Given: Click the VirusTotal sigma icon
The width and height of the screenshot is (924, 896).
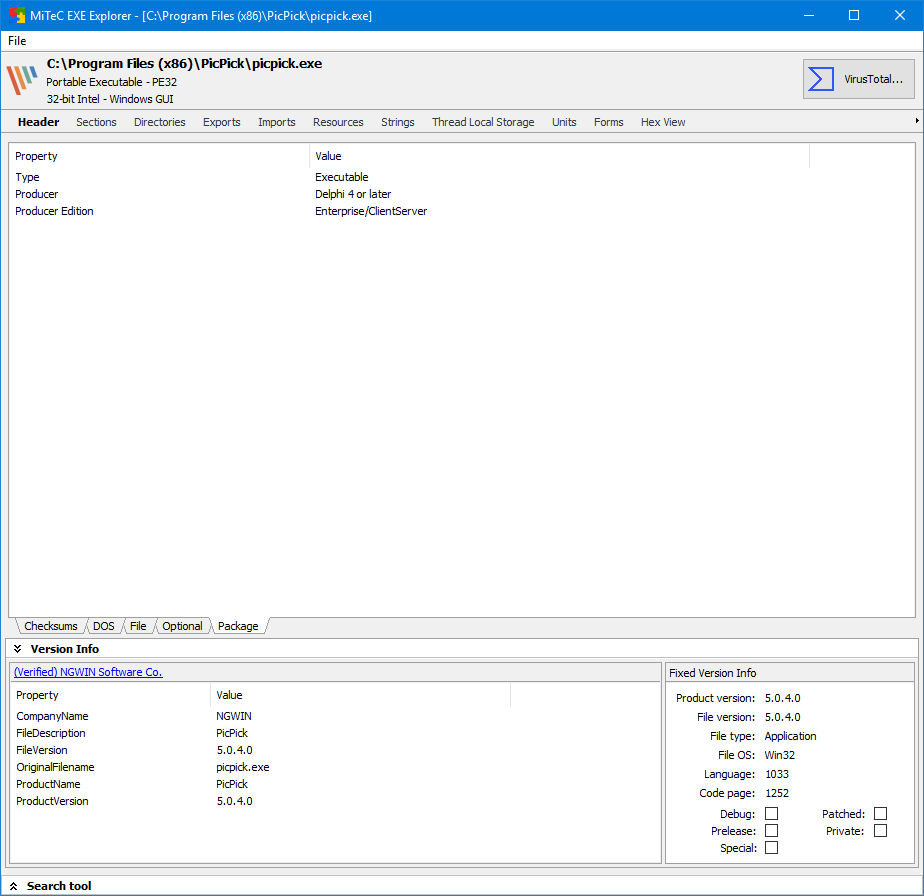Looking at the screenshot, I should [820, 79].
